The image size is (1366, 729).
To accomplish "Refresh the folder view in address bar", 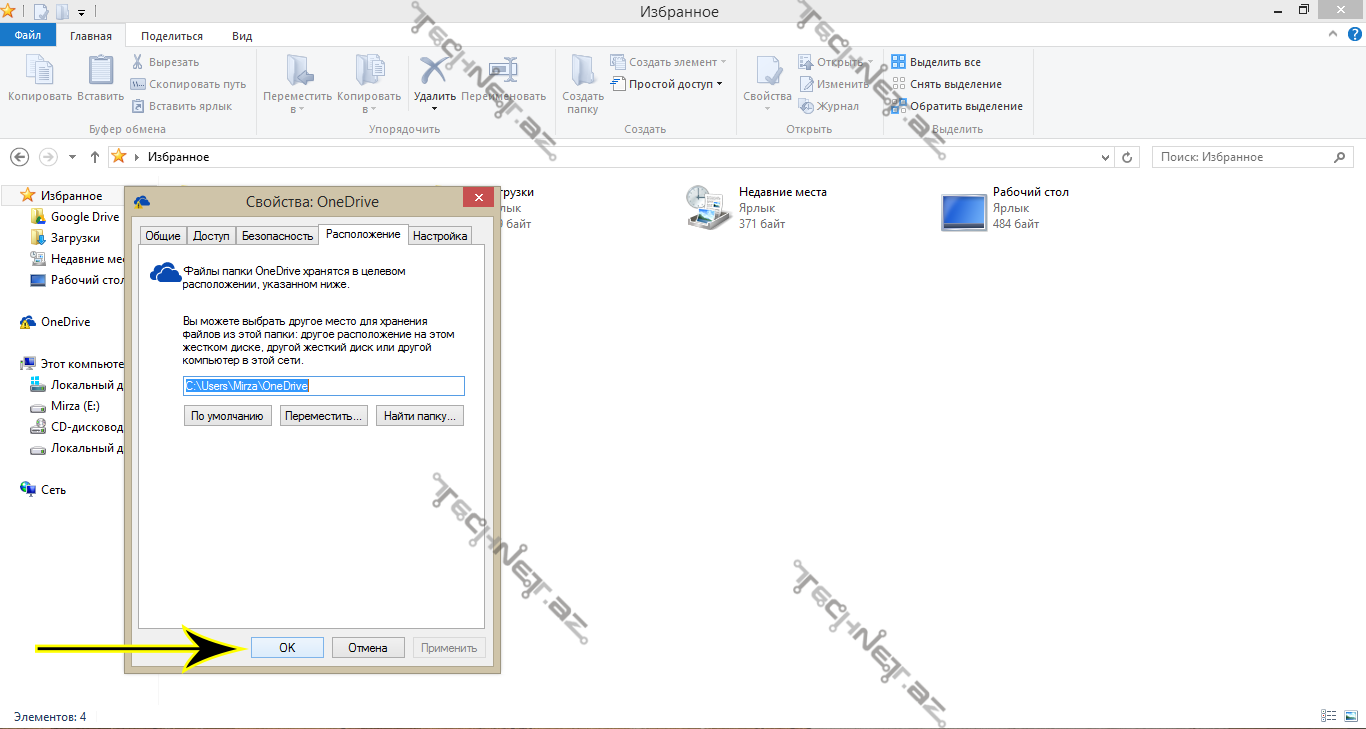I will point(1128,157).
